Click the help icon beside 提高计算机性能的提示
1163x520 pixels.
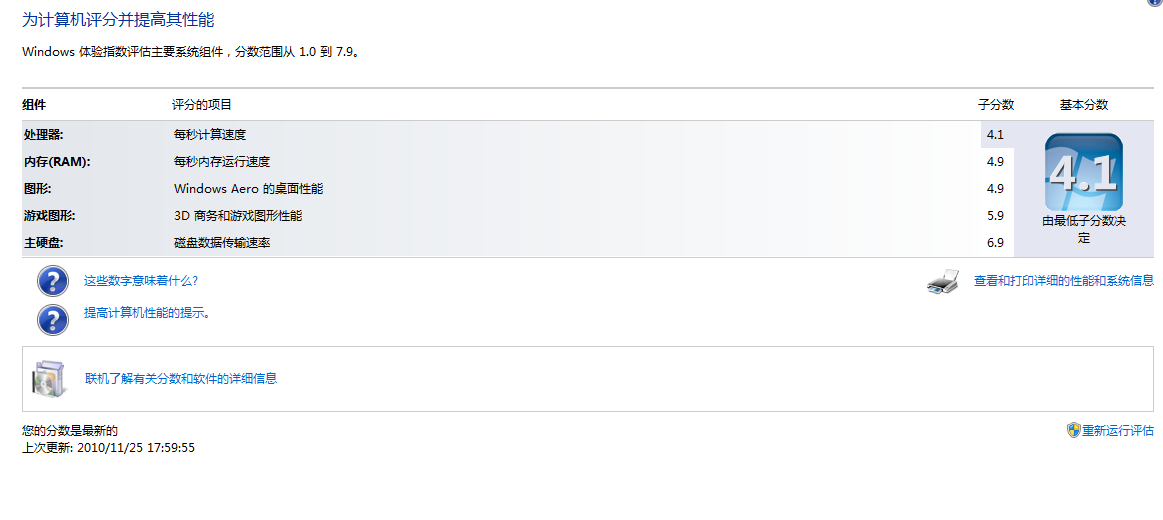coord(53,320)
